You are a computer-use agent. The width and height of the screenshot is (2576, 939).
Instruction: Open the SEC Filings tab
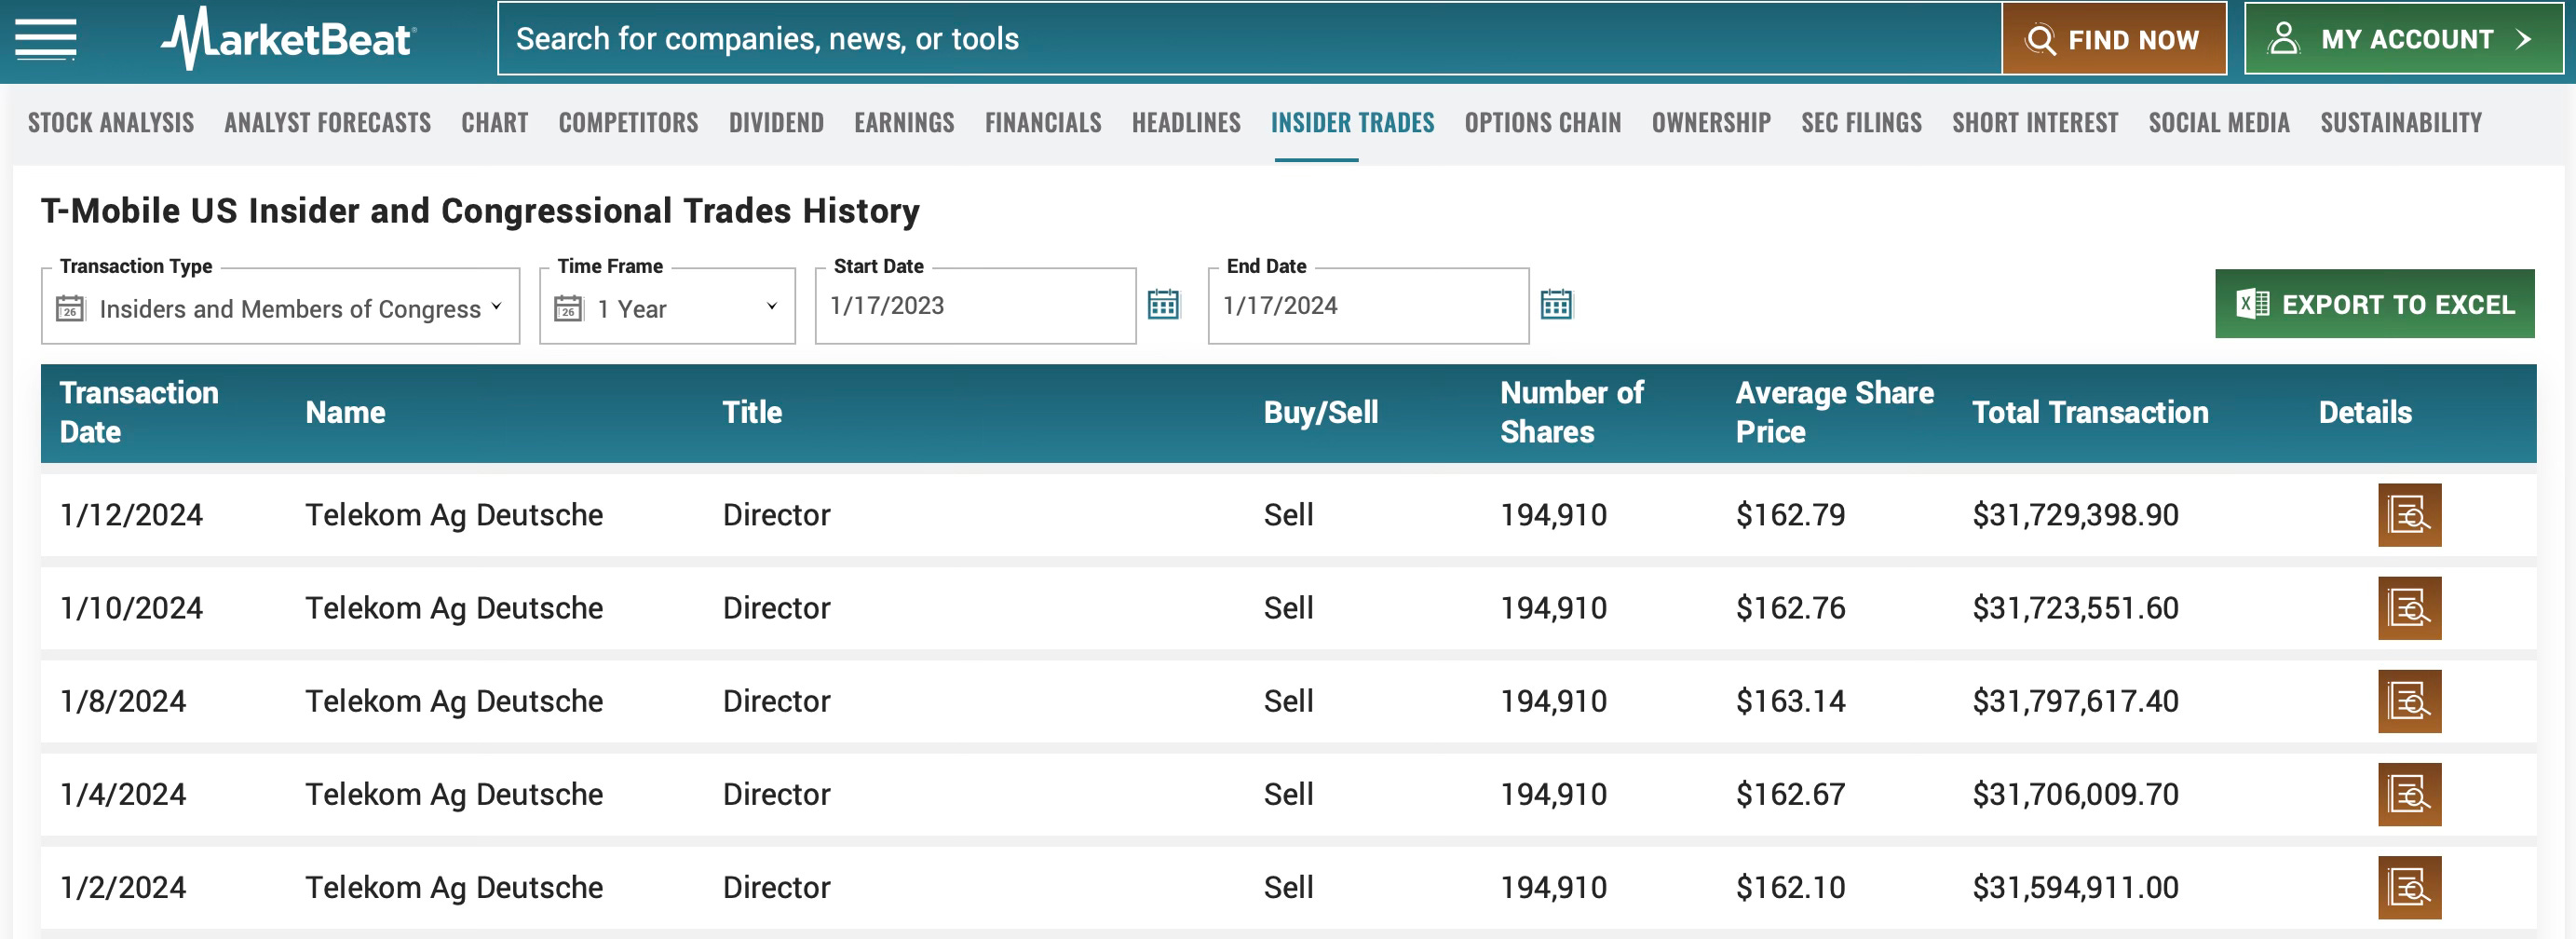click(x=1861, y=122)
